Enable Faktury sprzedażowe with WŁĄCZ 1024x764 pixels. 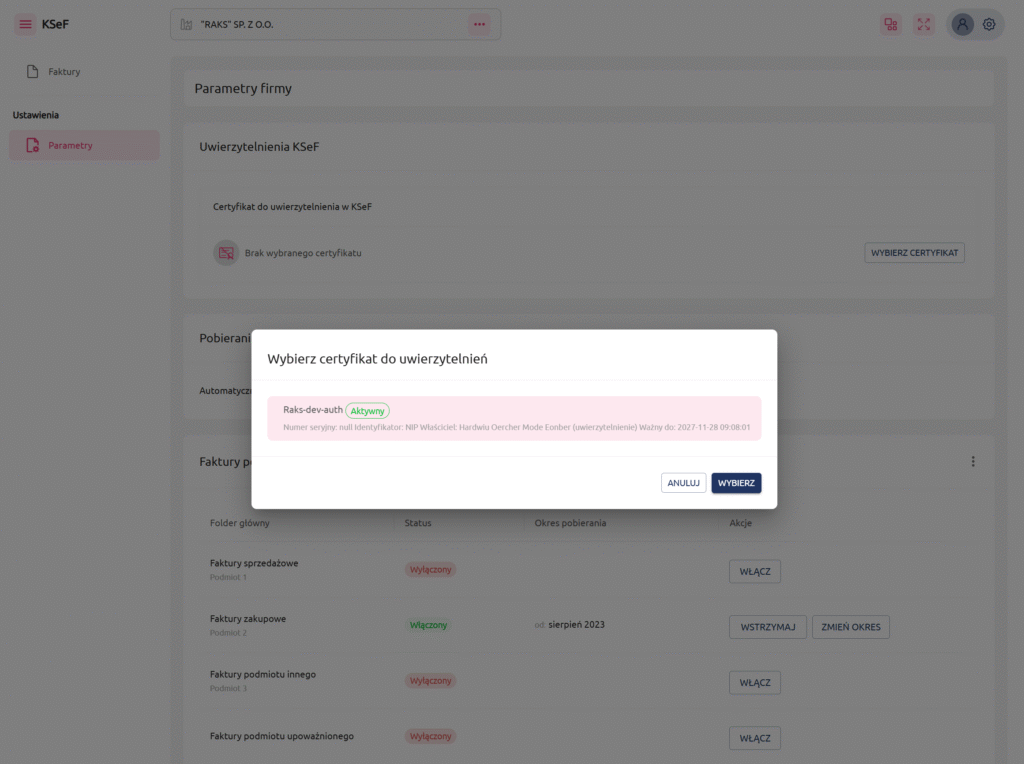[x=754, y=571]
